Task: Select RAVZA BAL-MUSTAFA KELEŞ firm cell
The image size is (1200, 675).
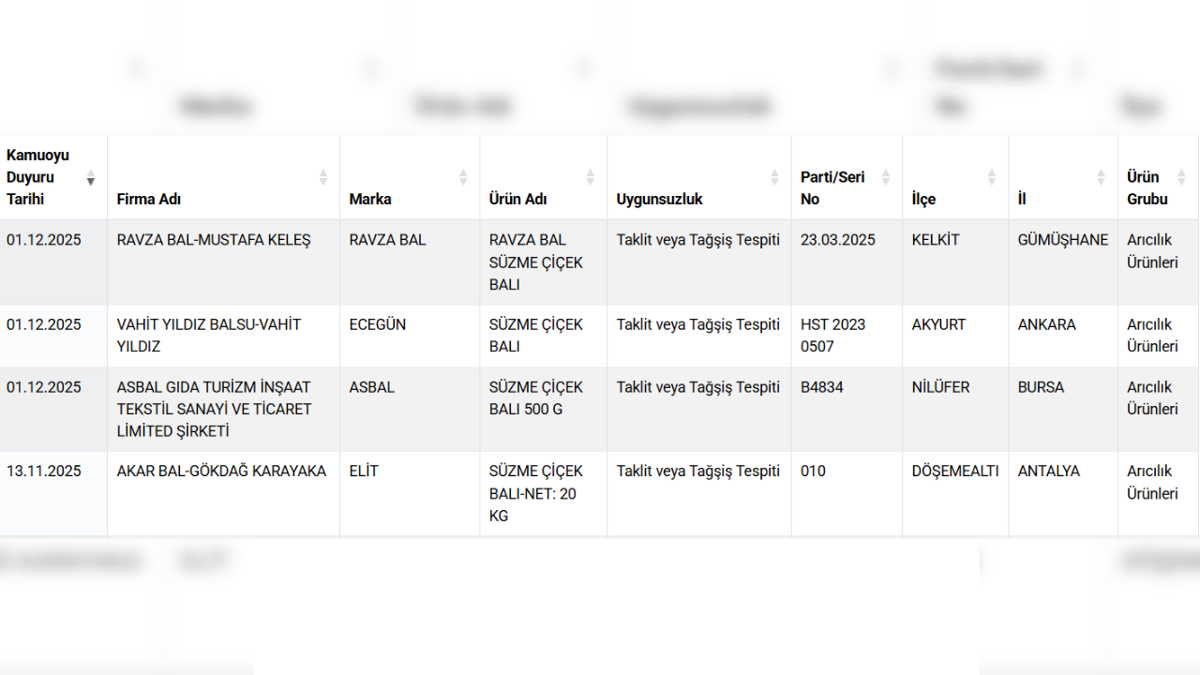Action: coord(213,240)
